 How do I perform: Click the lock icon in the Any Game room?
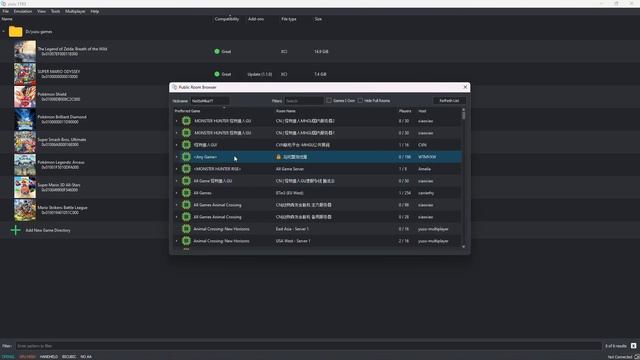click(x=278, y=157)
